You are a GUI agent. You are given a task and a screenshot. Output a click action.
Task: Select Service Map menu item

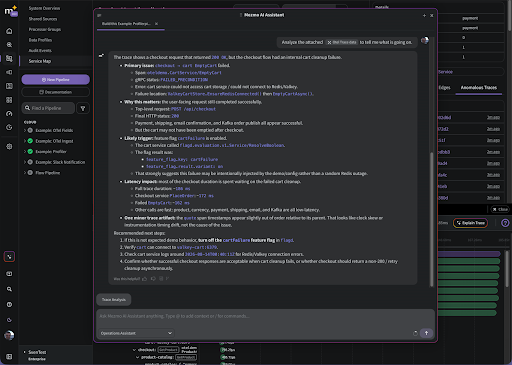[x=40, y=61]
